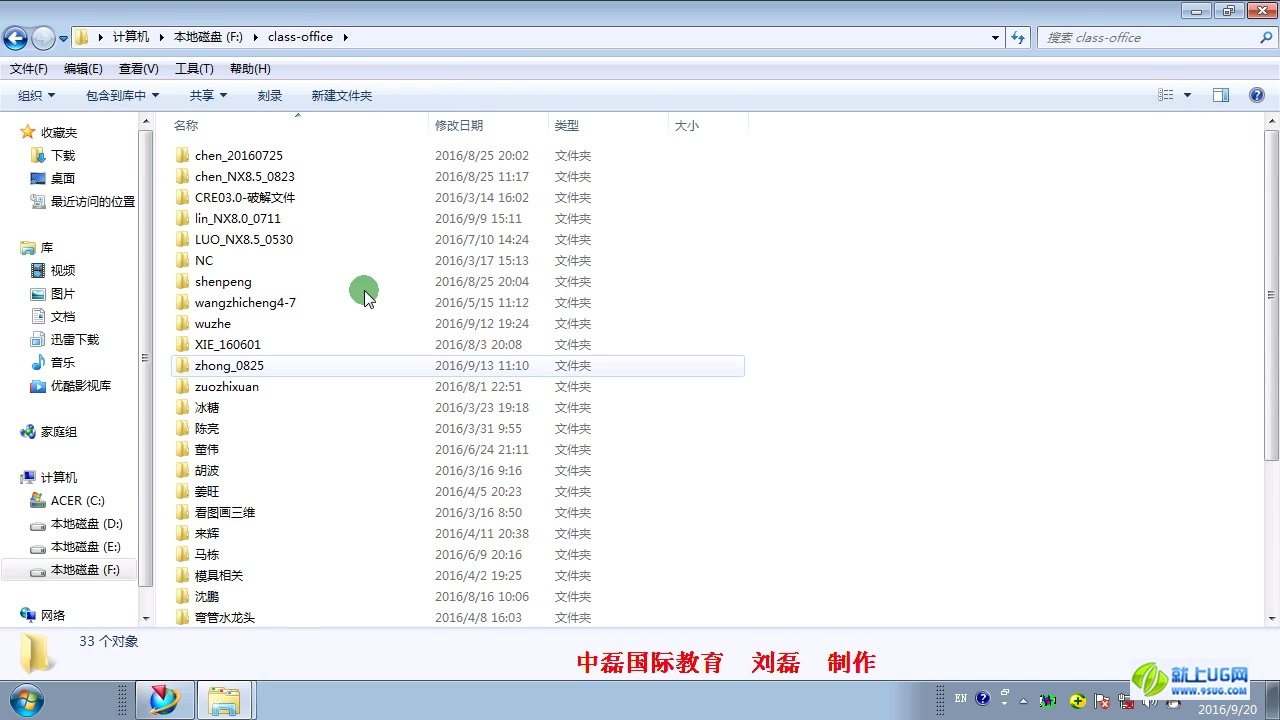
Task: Open the ACER (C:) drive
Action: coord(78,501)
